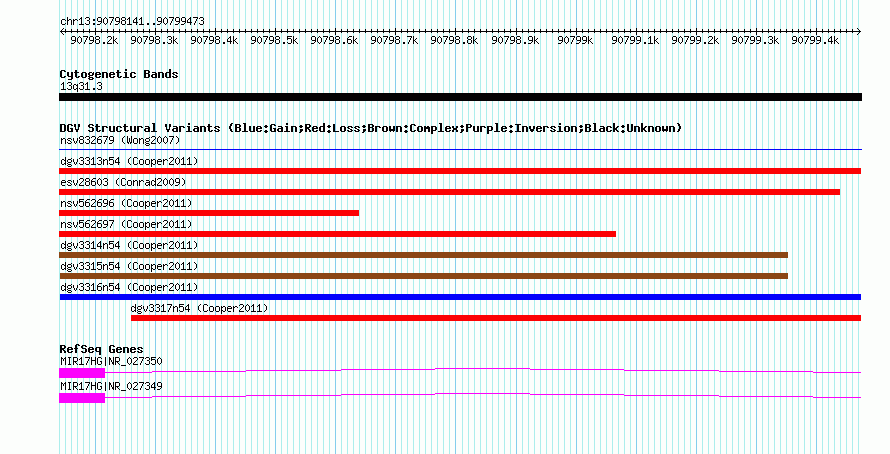This screenshot has width=890, height=454.
Task: Open variant nsv832679 (Wong2007) label
Action: point(120,140)
